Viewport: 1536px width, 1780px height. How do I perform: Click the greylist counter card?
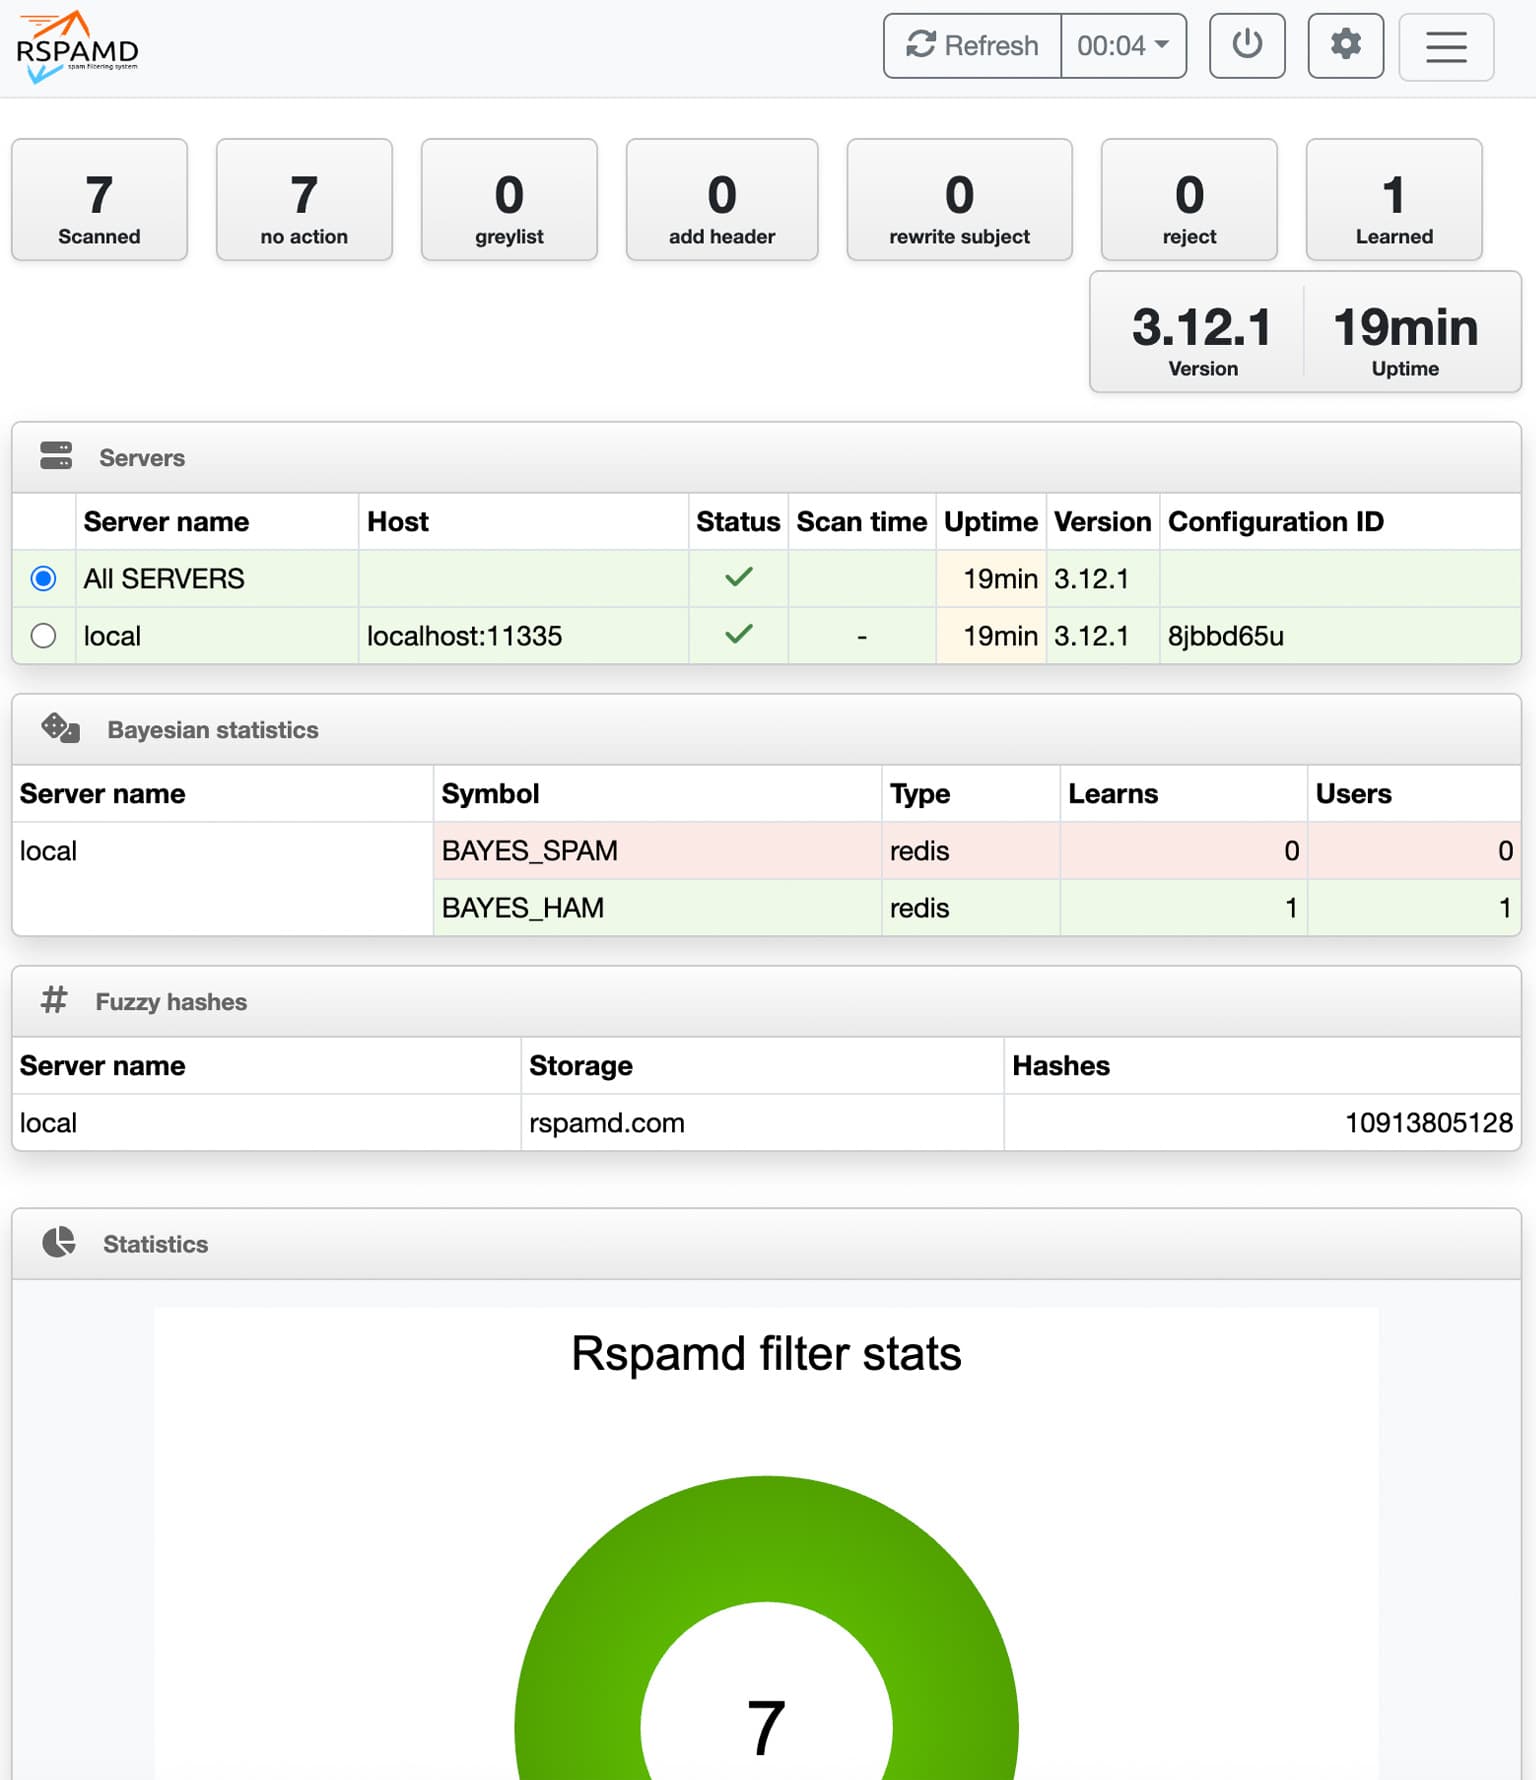[509, 200]
